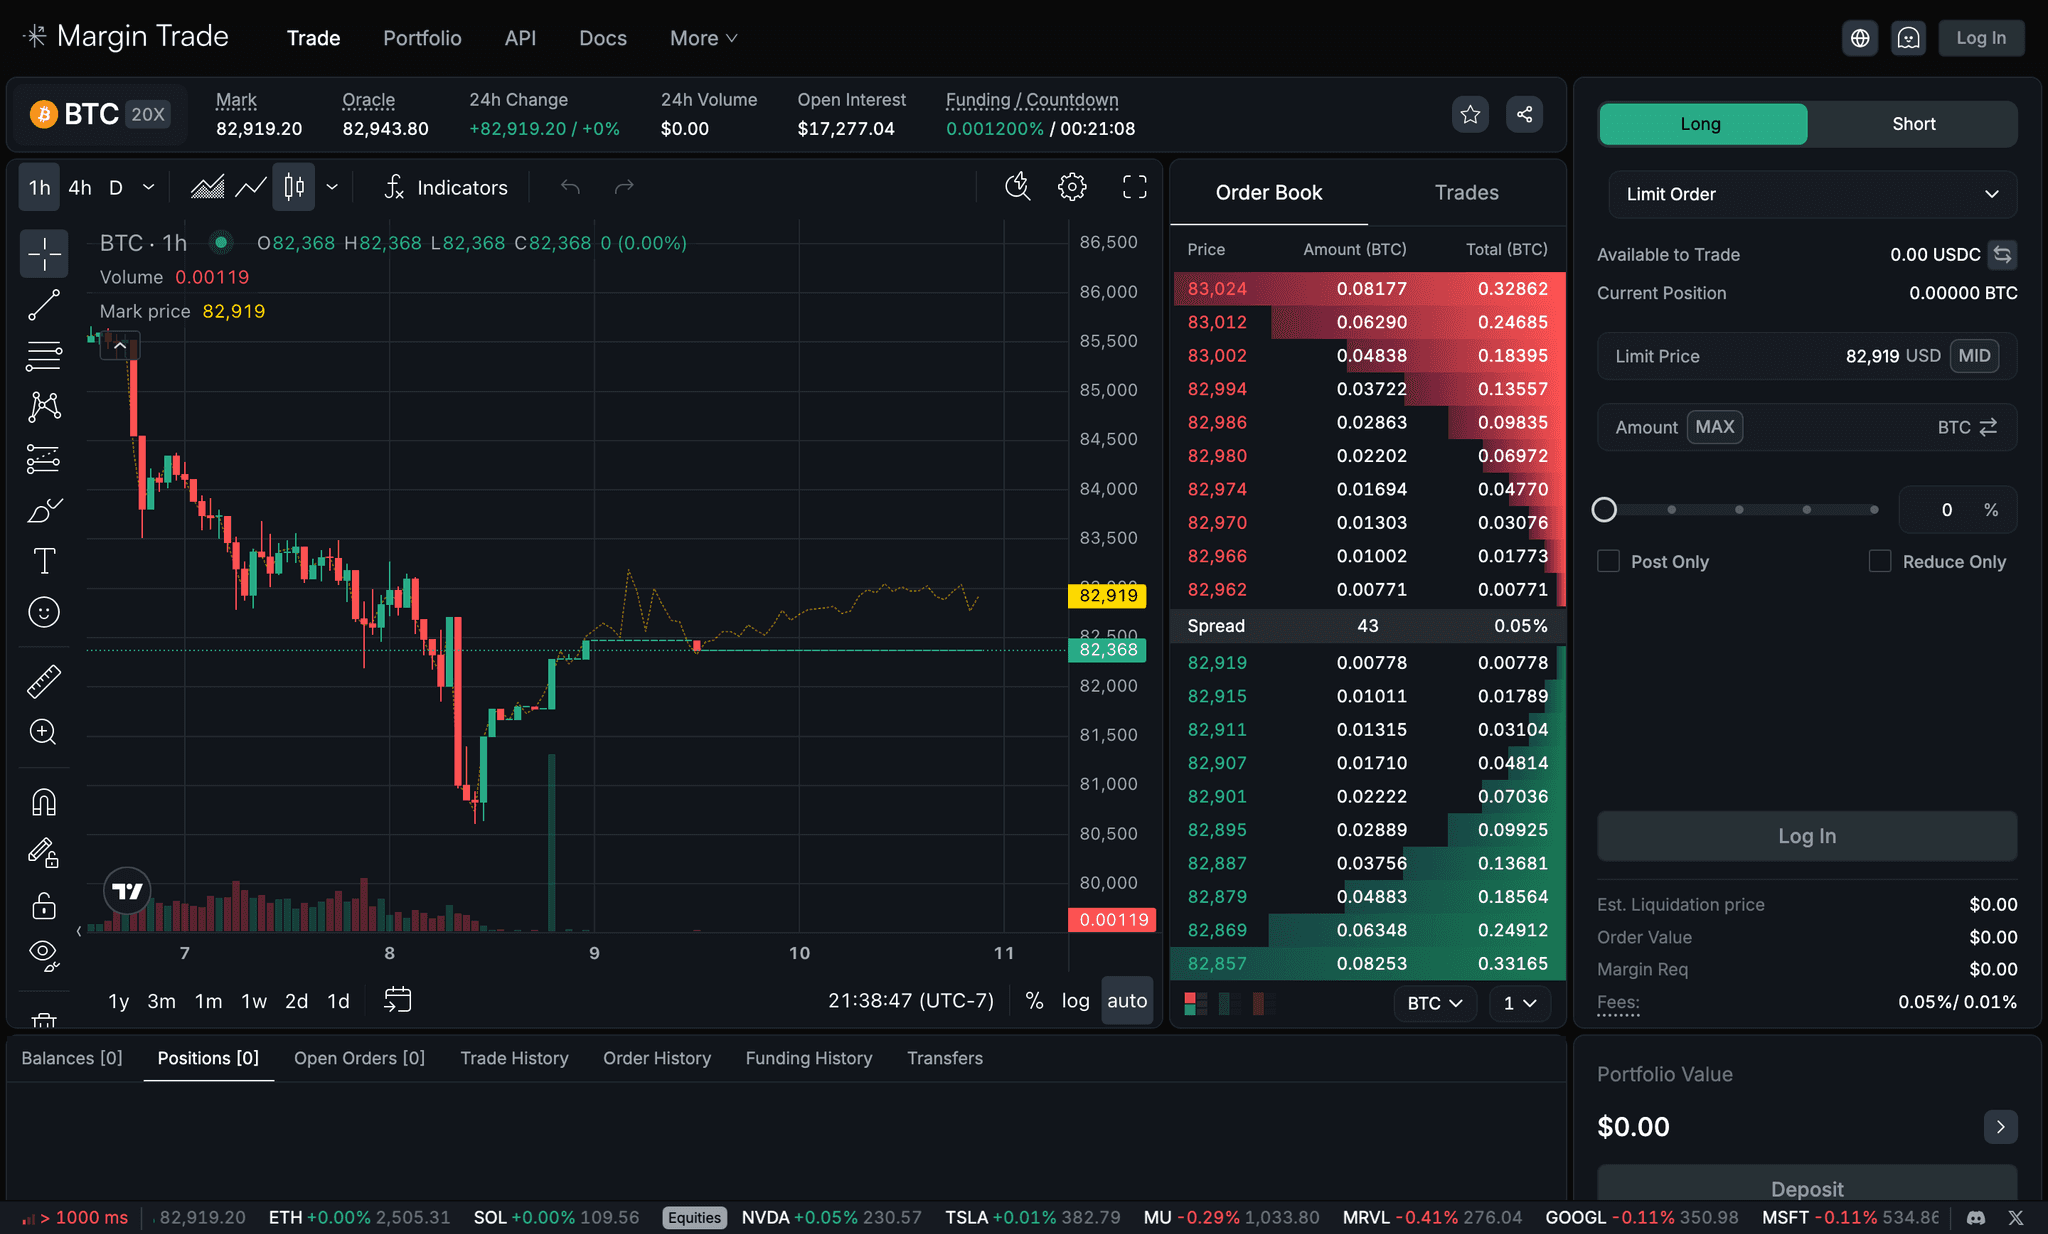Select the ruler measure tool
Image resolution: width=2048 pixels, height=1234 pixels.
coord(44,681)
